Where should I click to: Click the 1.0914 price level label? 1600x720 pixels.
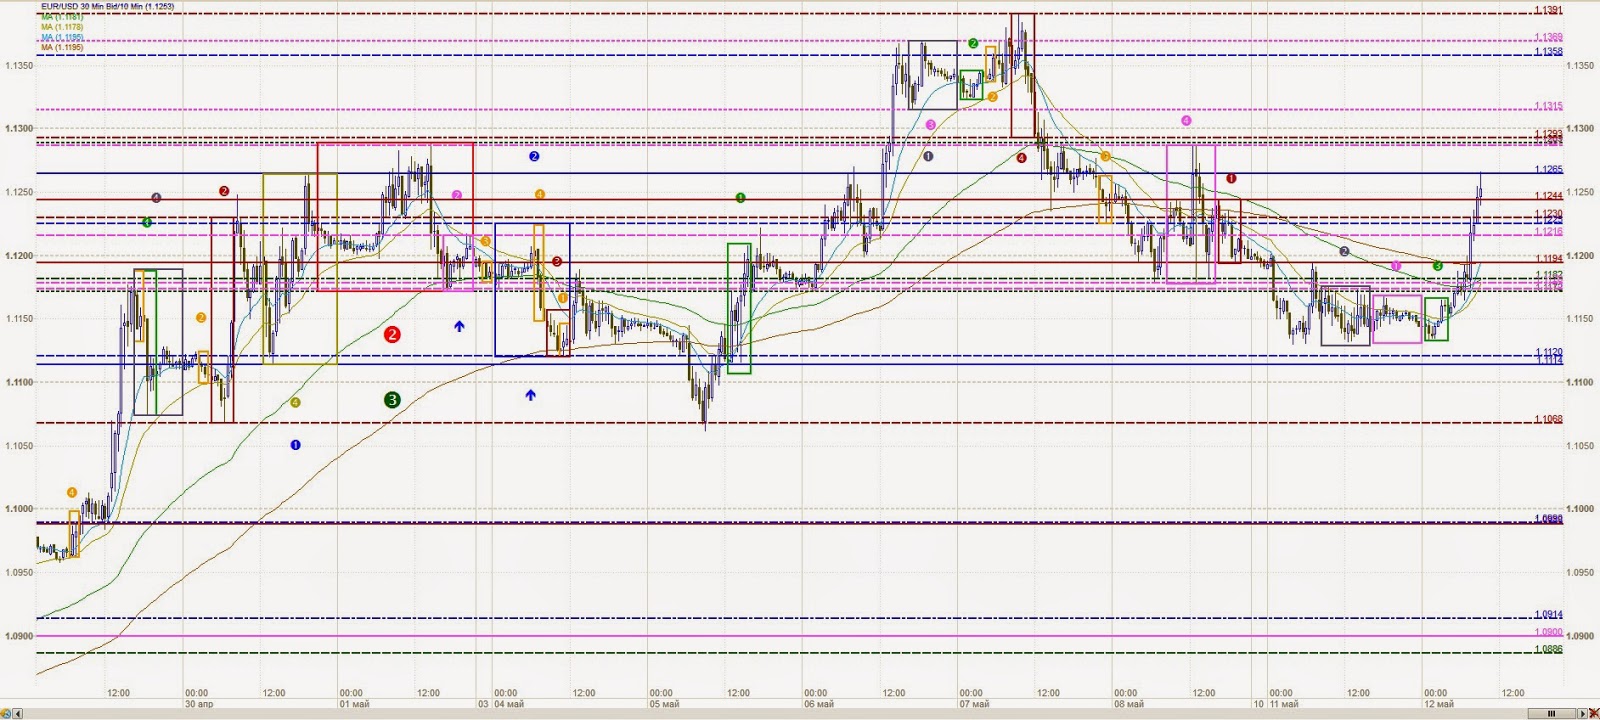pyautogui.click(x=1548, y=615)
